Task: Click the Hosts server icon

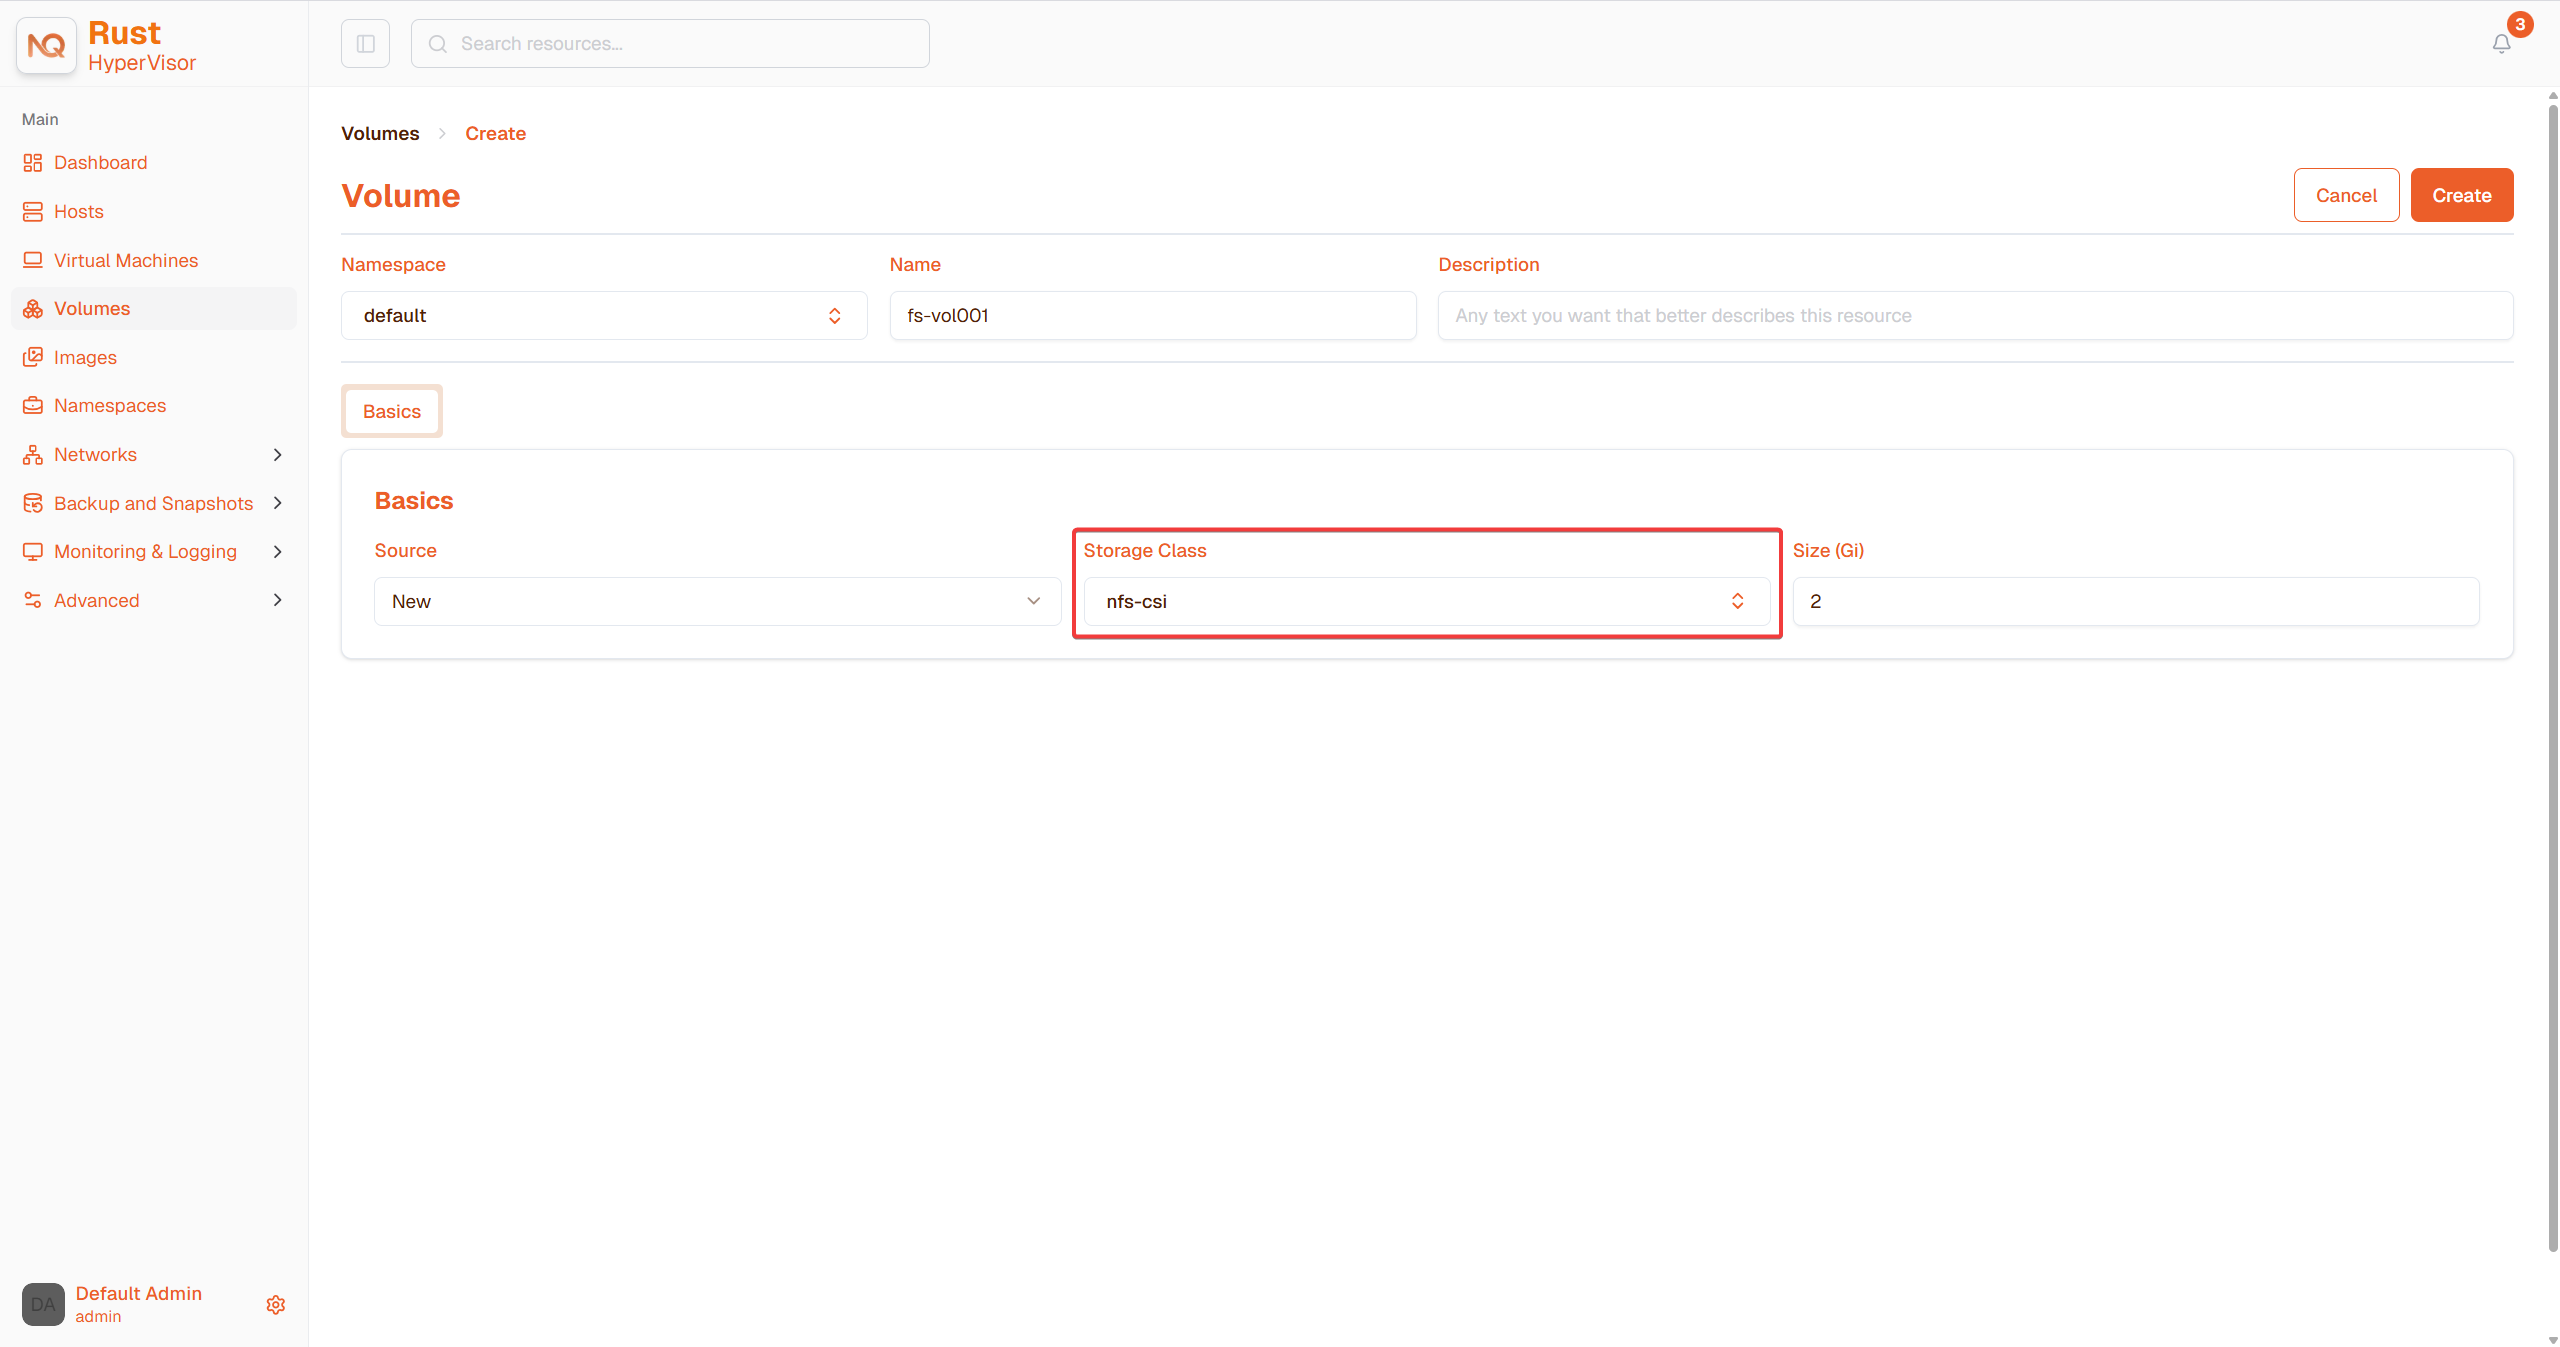Action: 33,212
